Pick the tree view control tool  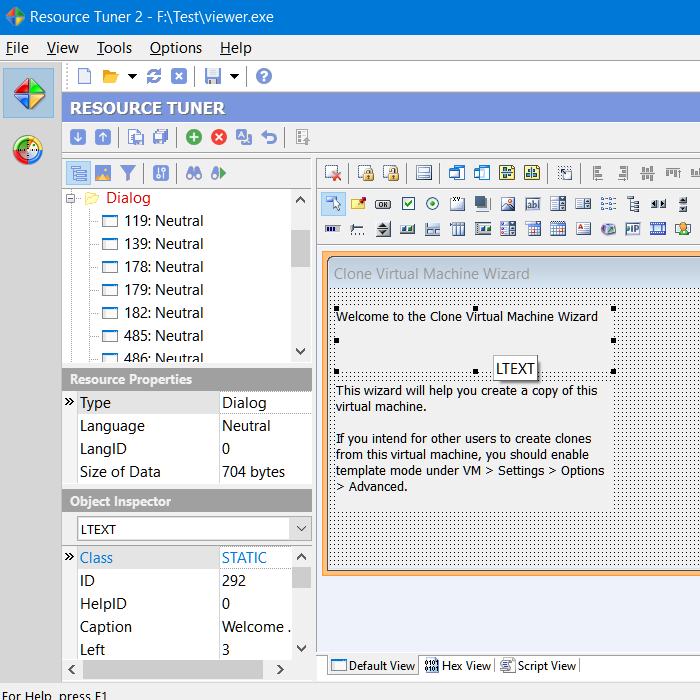tap(633, 204)
